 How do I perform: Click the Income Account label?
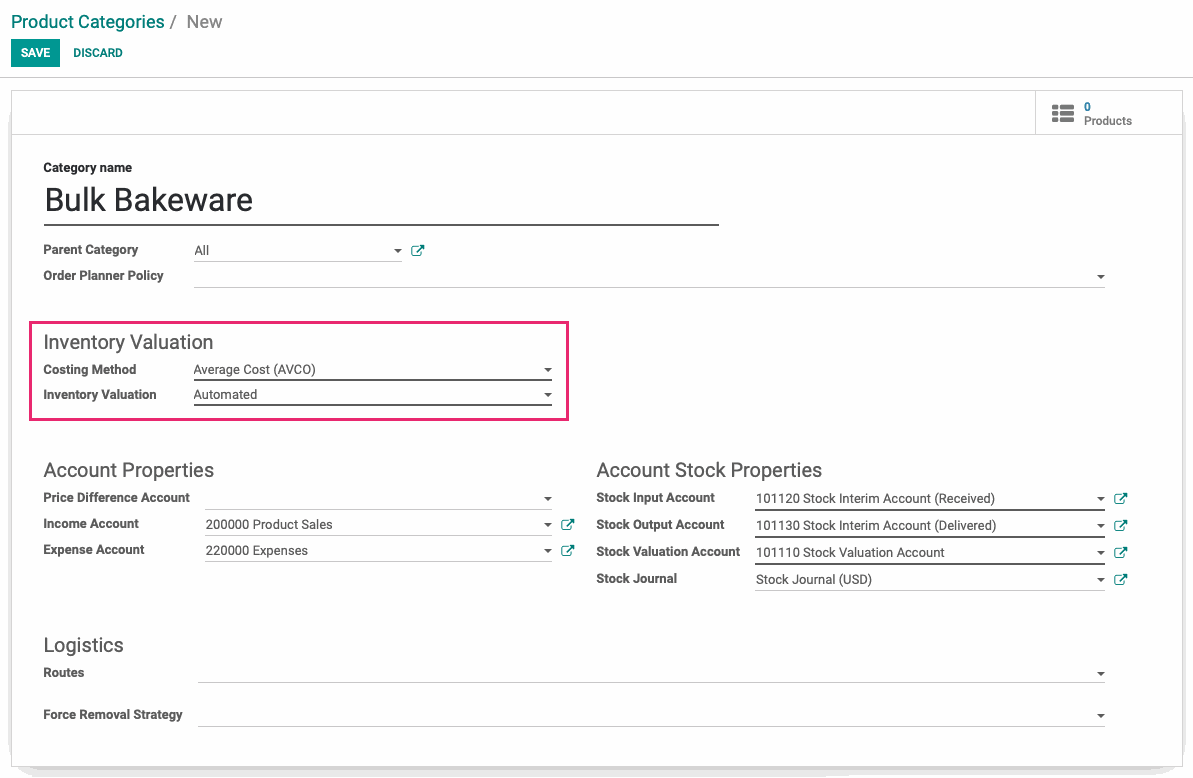point(91,523)
